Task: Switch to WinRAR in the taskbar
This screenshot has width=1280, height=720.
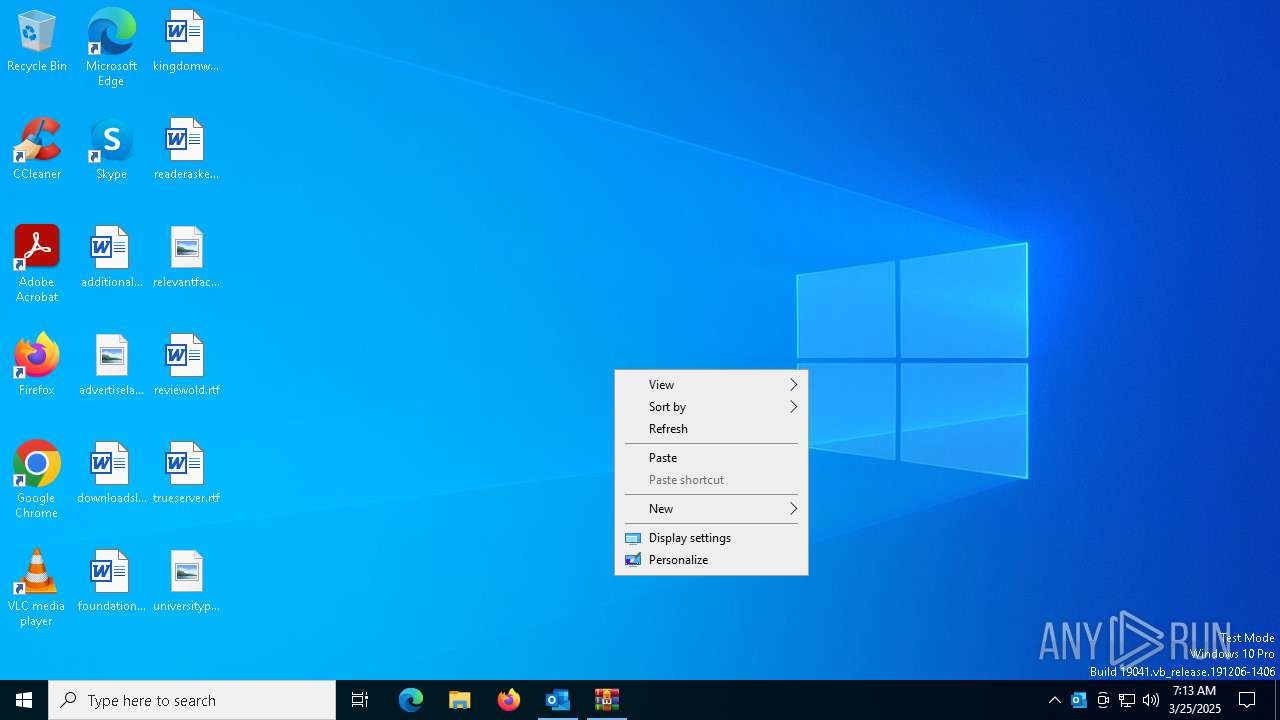Action: 607,700
